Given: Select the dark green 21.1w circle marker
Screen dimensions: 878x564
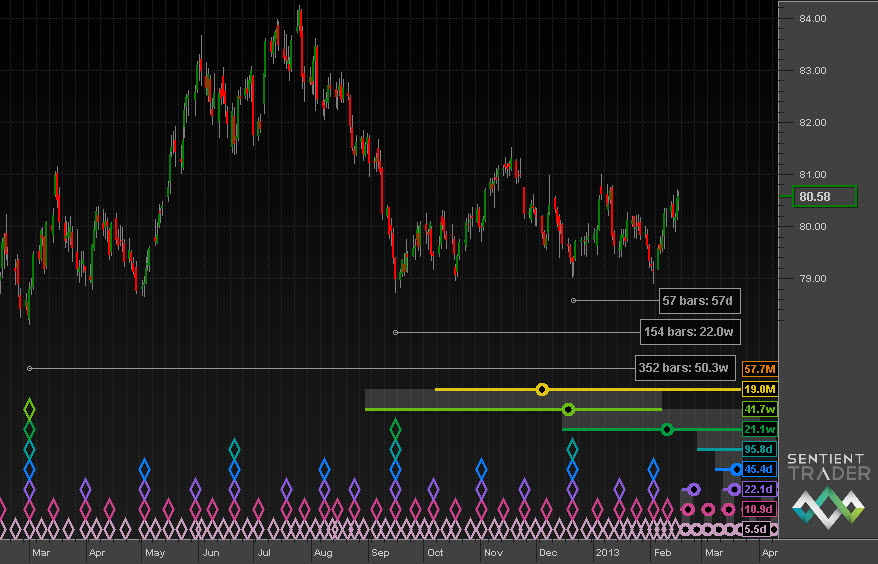Looking at the screenshot, I should (667, 430).
